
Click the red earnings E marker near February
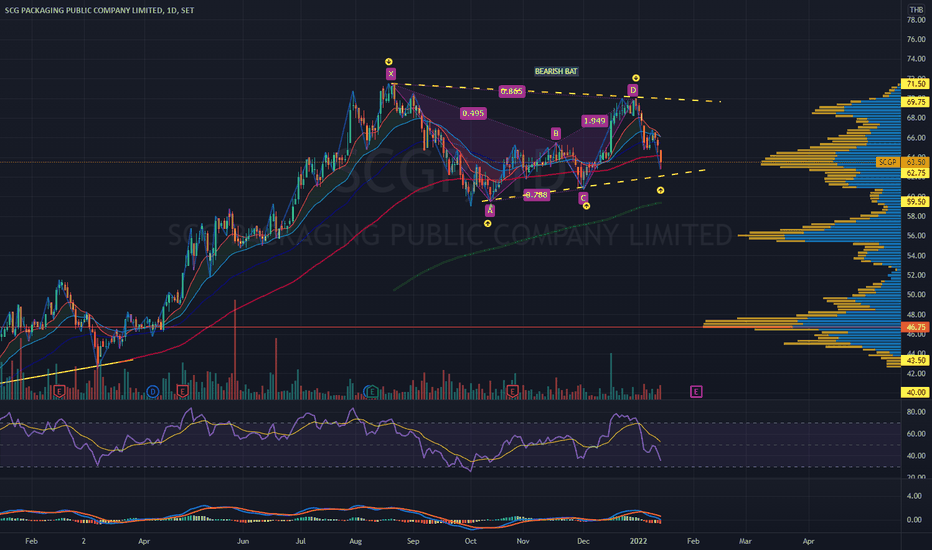[x=59, y=391]
